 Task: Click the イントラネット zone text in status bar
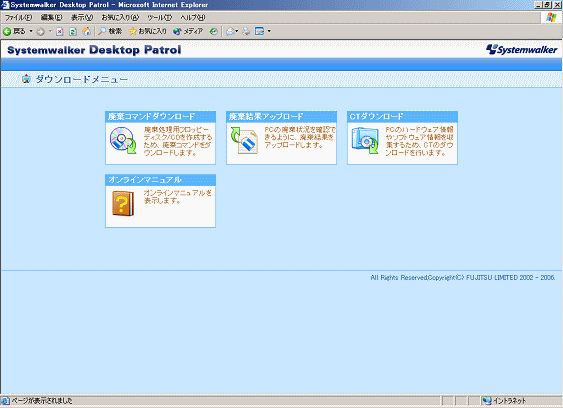coord(509,401)
